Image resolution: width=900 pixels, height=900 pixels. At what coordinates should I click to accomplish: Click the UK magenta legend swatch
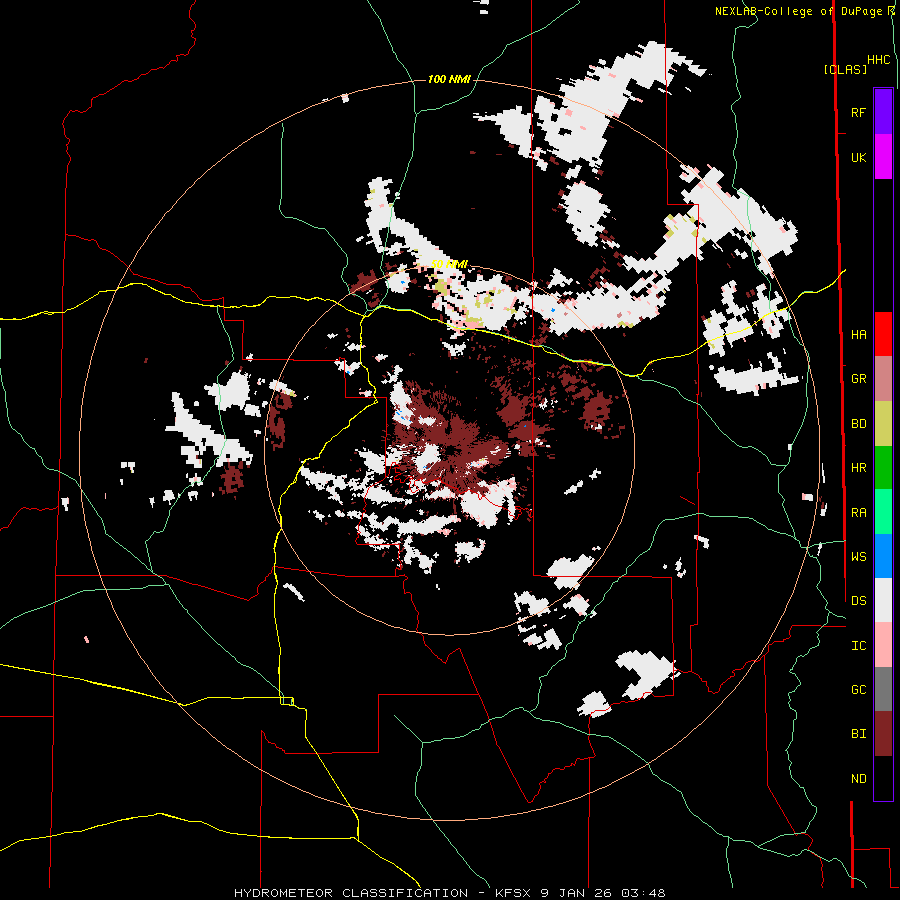(x=883, y=157)
